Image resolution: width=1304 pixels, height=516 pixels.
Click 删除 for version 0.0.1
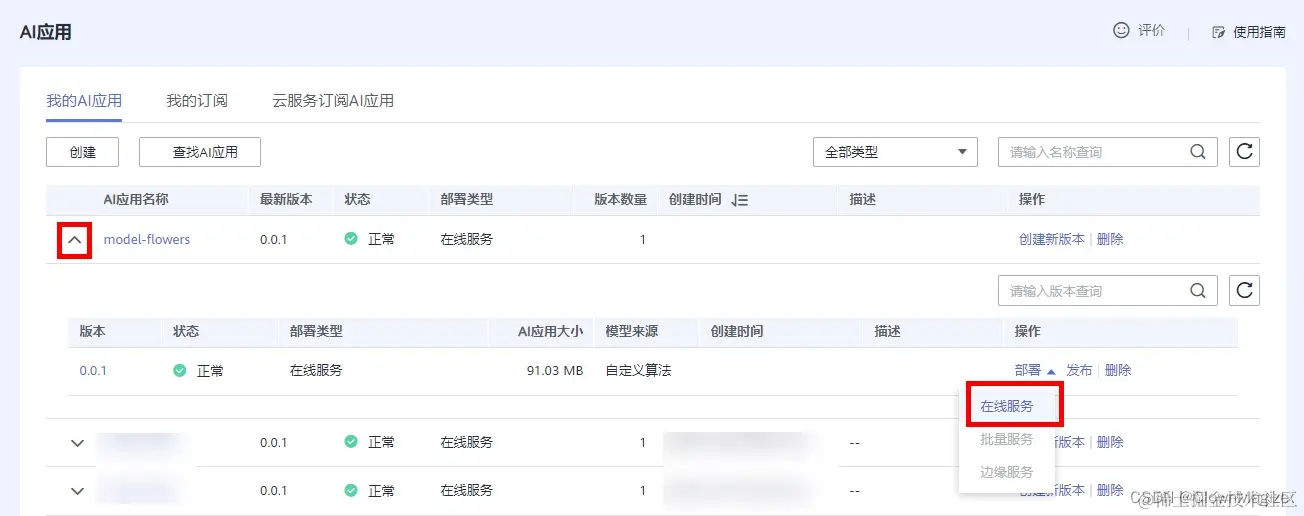(x=1118, y=370)
